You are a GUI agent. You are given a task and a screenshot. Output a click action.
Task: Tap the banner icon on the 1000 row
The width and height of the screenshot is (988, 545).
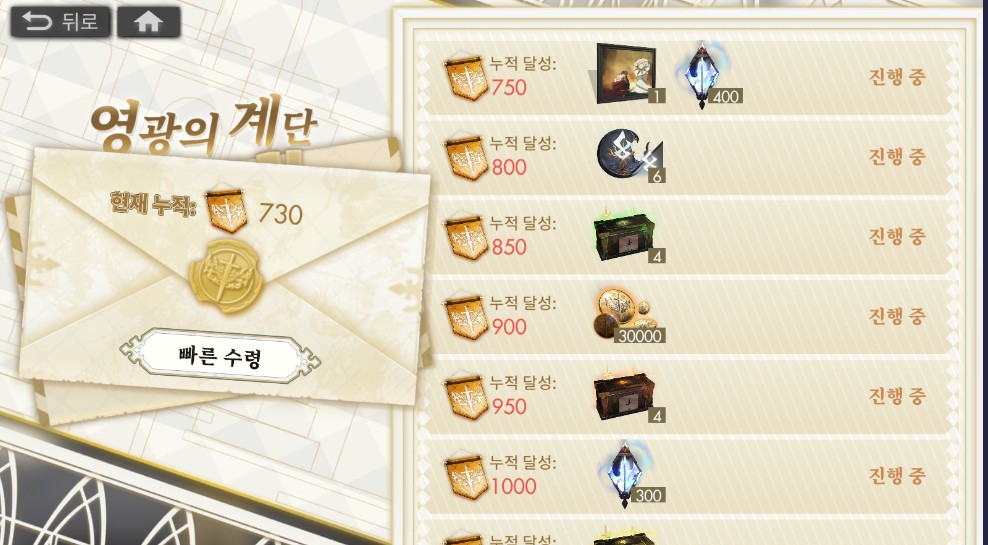click(466, 477)
